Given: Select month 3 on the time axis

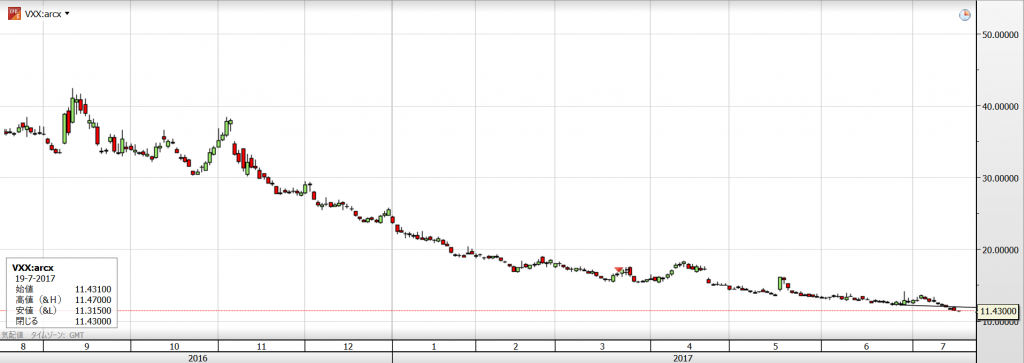Looking at the screenshot, I should coord(602,346).
